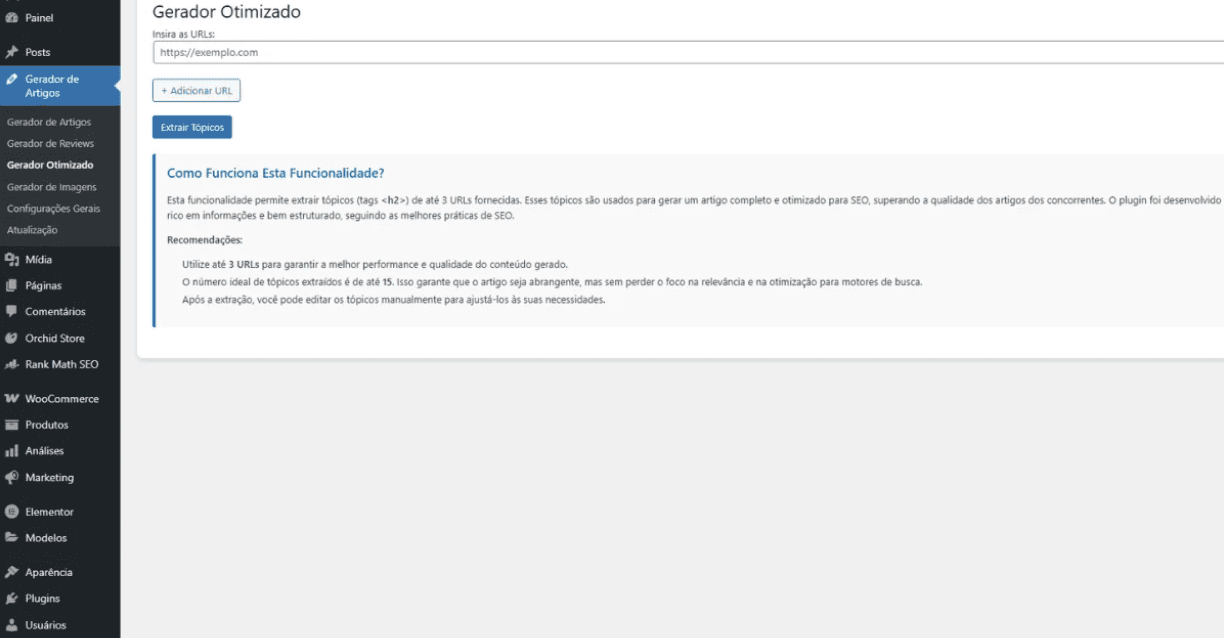Screen dimensions: 1224x638
Task: Open Atualização submenu link
Action: 32,230
